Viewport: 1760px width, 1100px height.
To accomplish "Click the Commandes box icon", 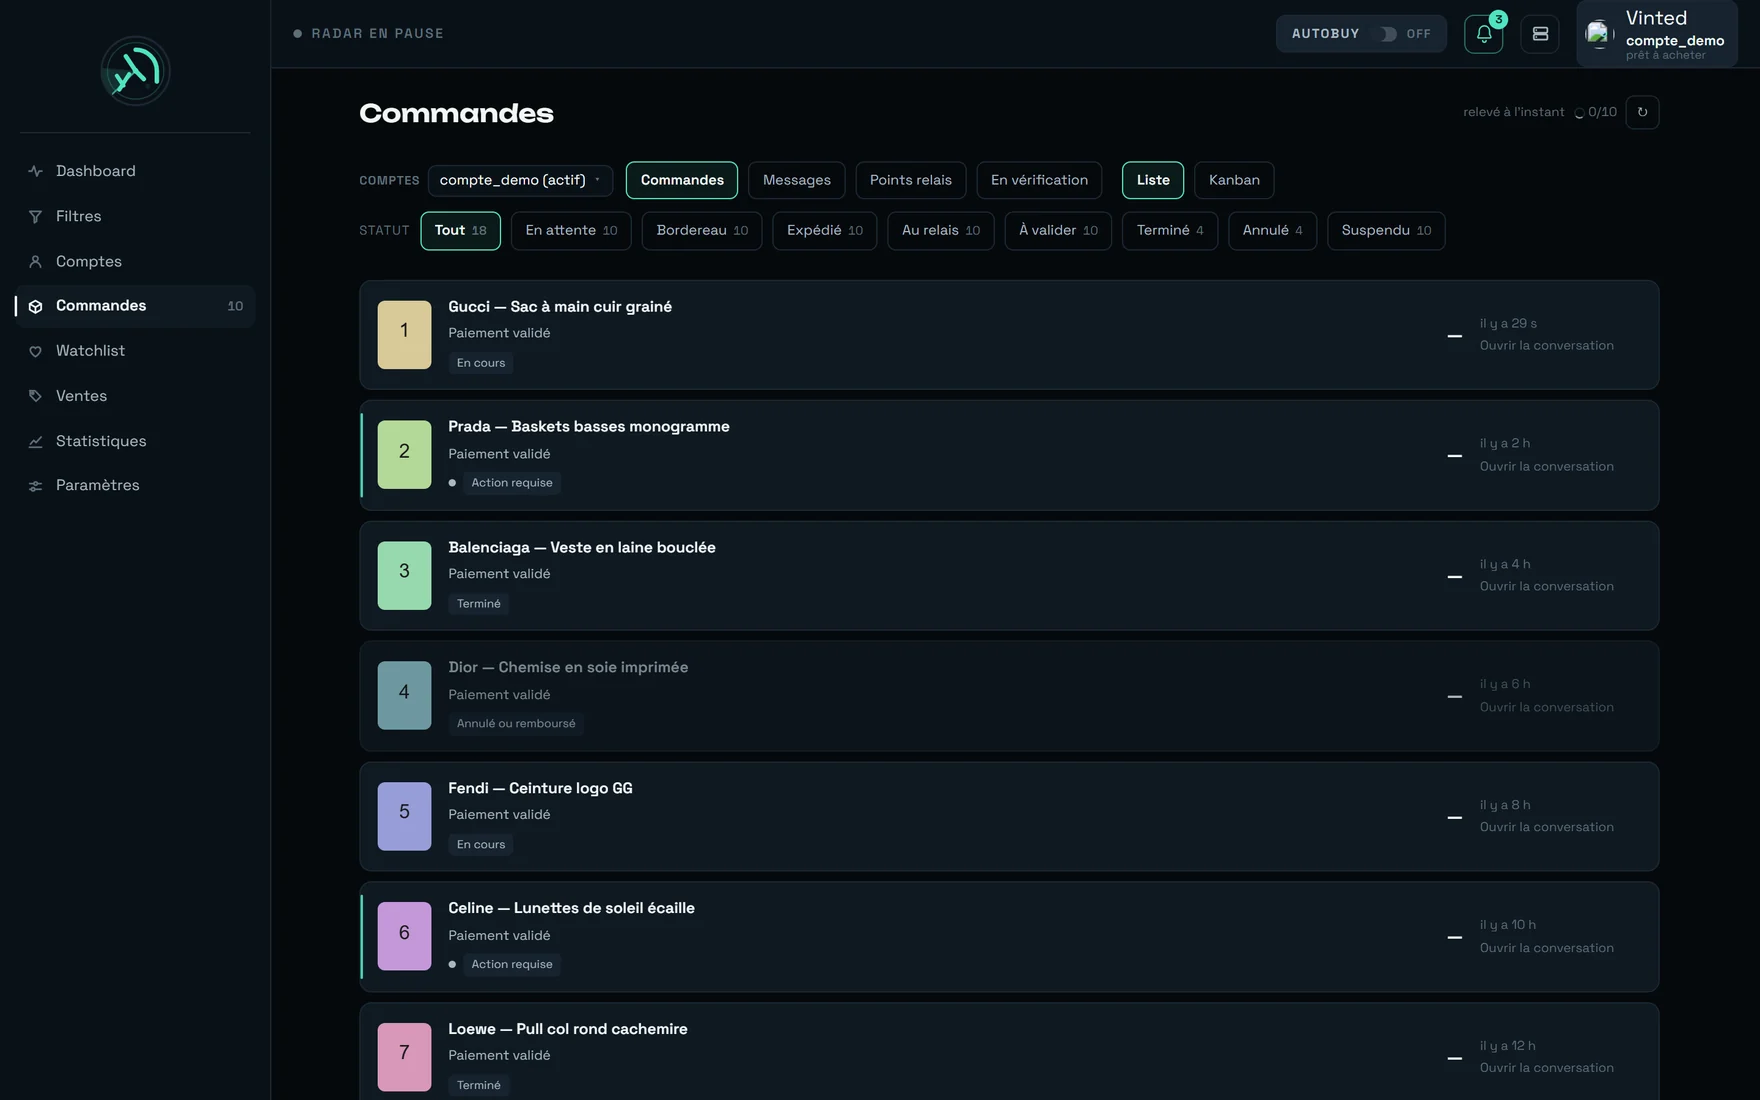I will pyautogui.click(x=35, y=306).
